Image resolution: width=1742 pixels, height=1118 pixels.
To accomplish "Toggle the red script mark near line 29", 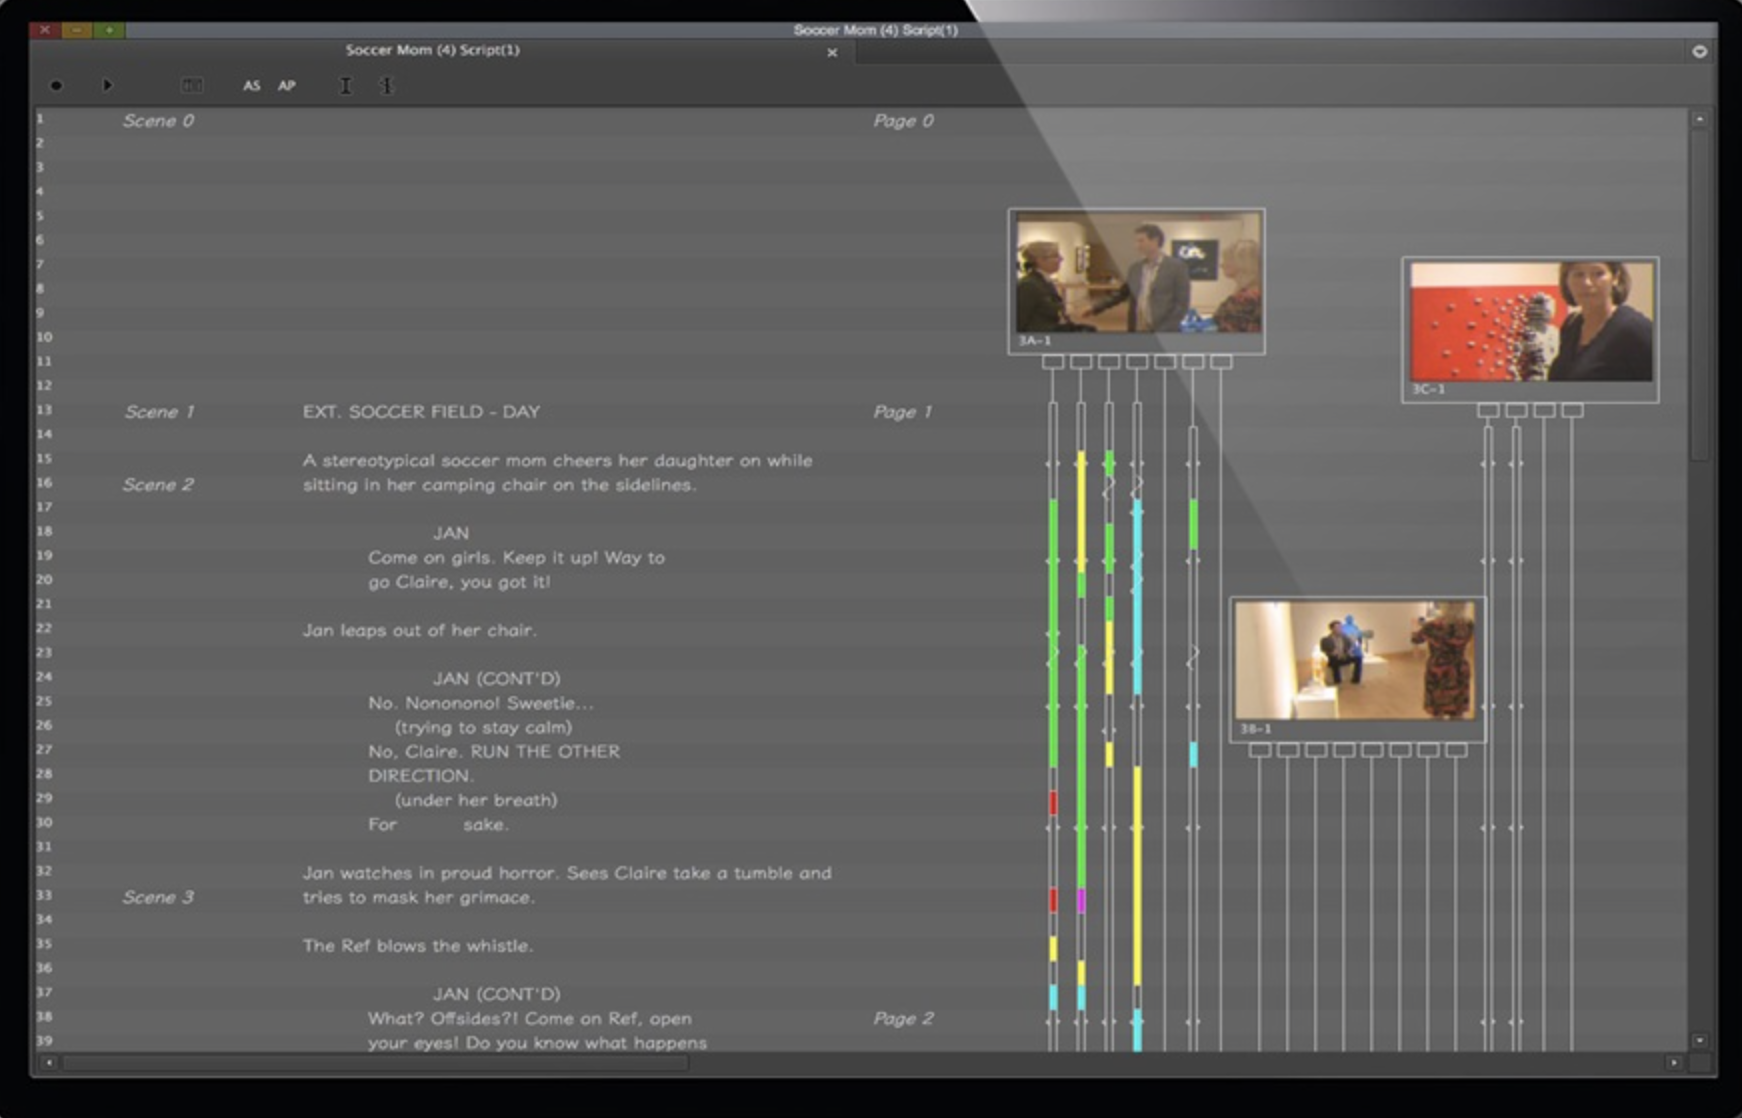I will 1053,800.
